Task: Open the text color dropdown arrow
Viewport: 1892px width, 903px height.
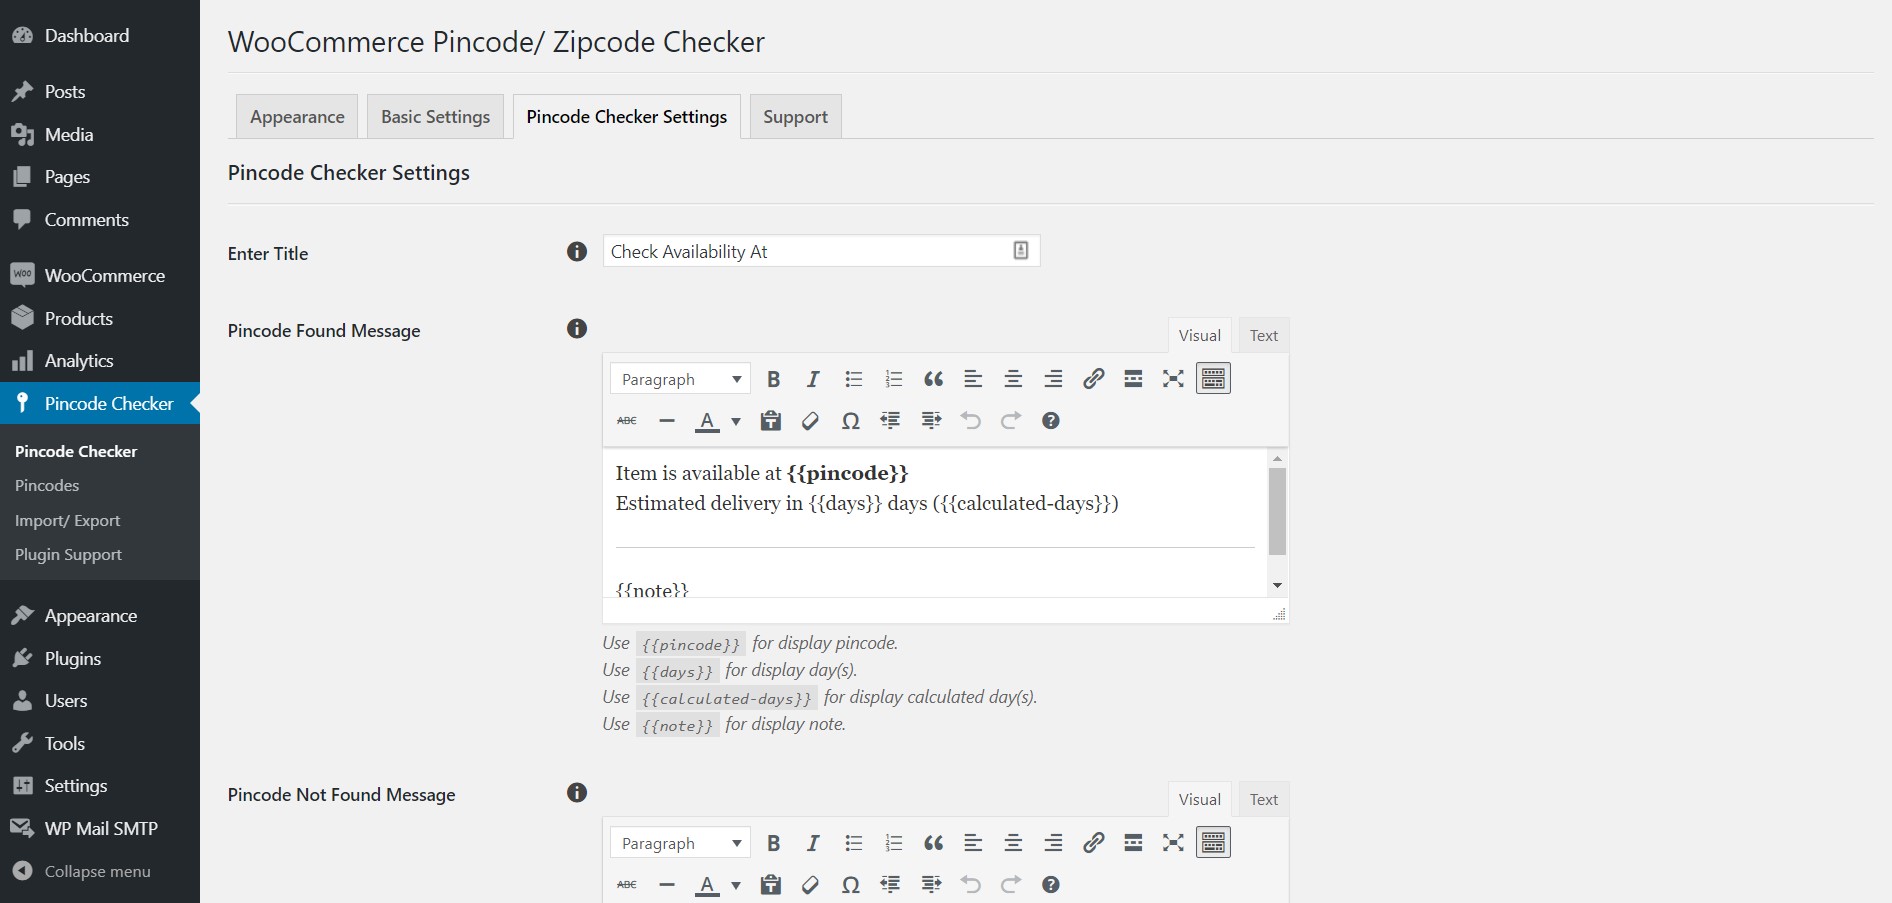Action: click(x=735, y=421)
